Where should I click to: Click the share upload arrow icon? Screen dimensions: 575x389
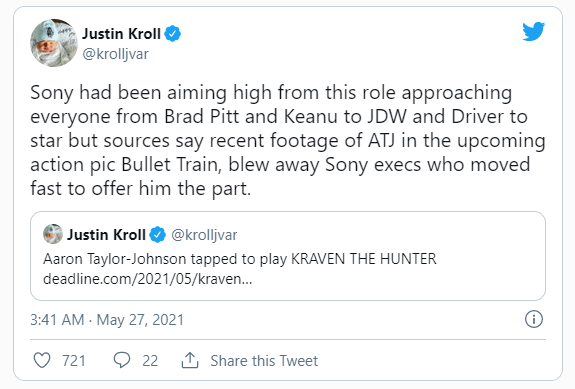coord(190,360)
